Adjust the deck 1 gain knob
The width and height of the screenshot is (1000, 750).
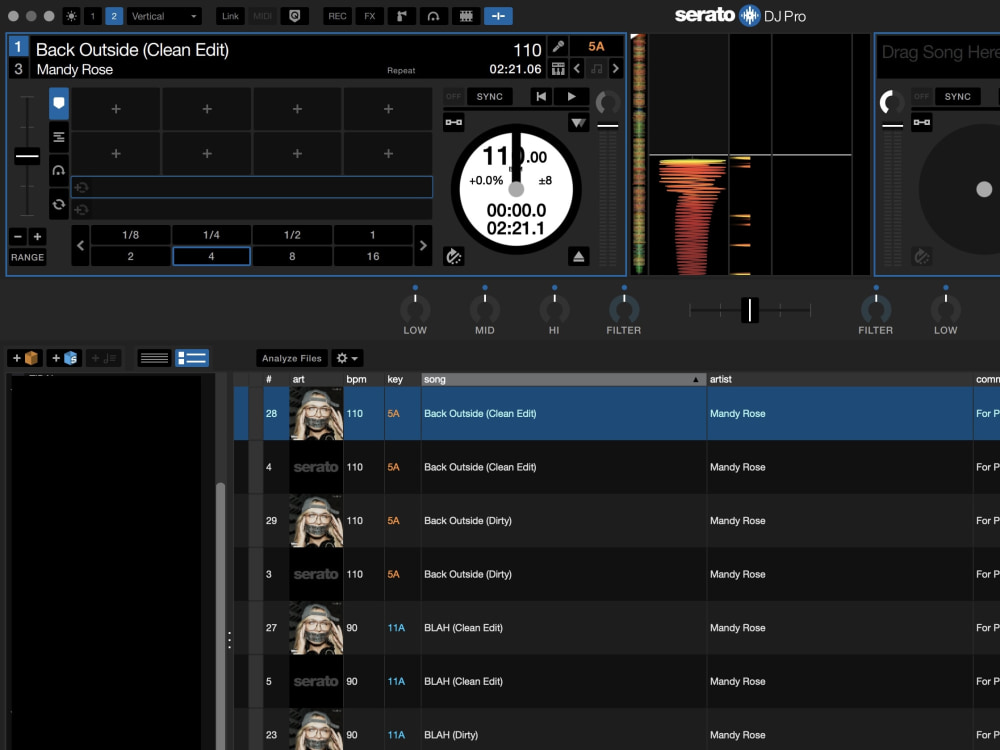click(607, 103)
